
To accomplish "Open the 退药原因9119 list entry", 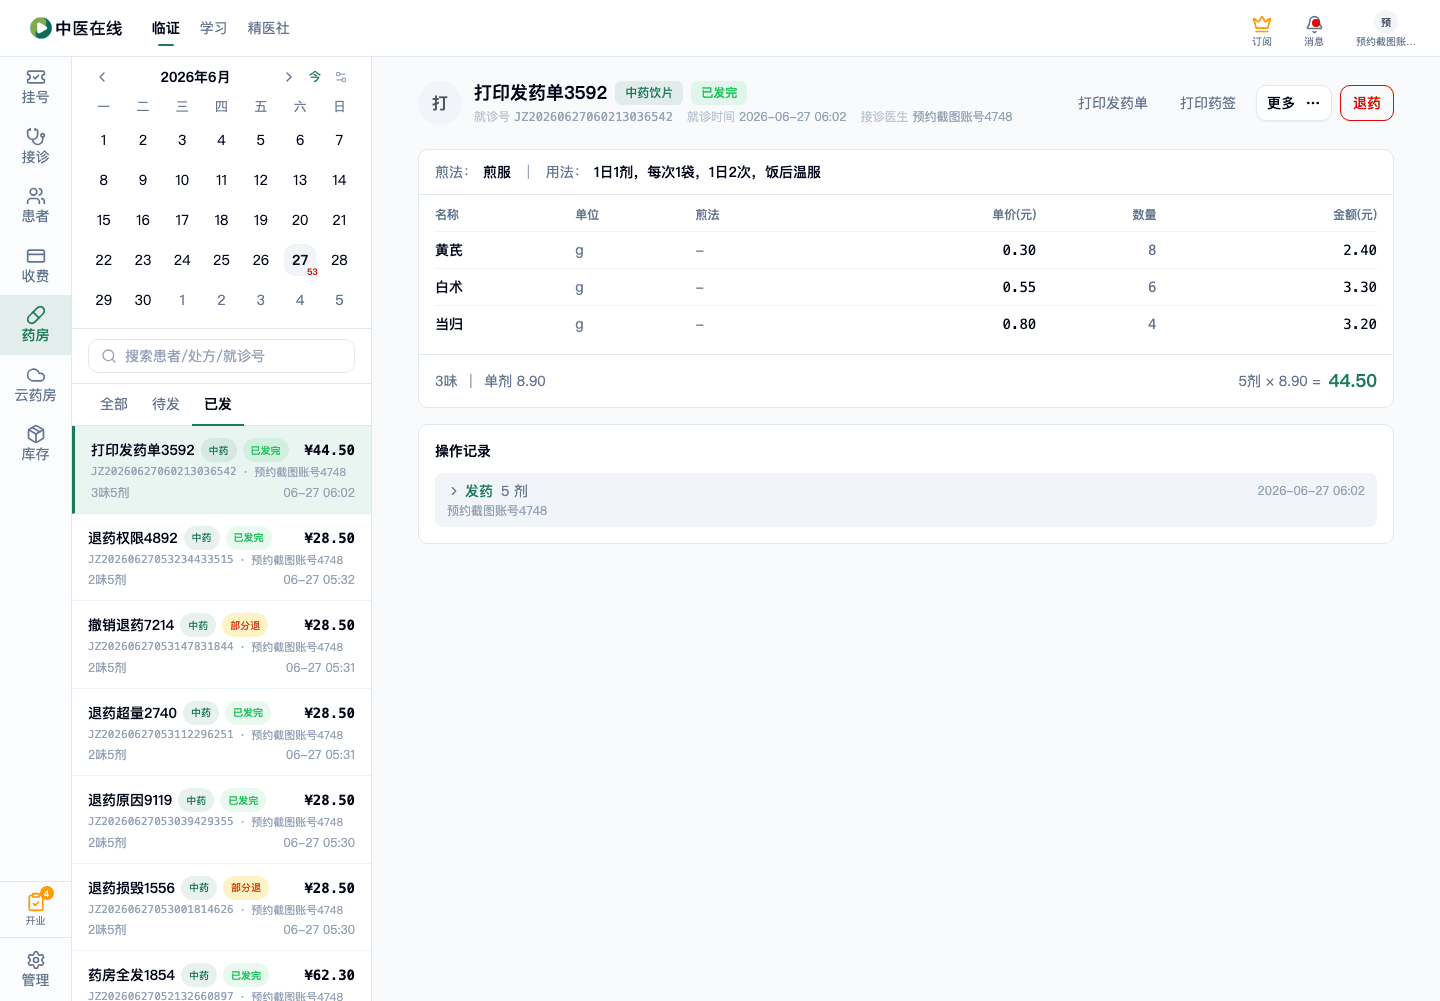I will click(x=222, y=820).
